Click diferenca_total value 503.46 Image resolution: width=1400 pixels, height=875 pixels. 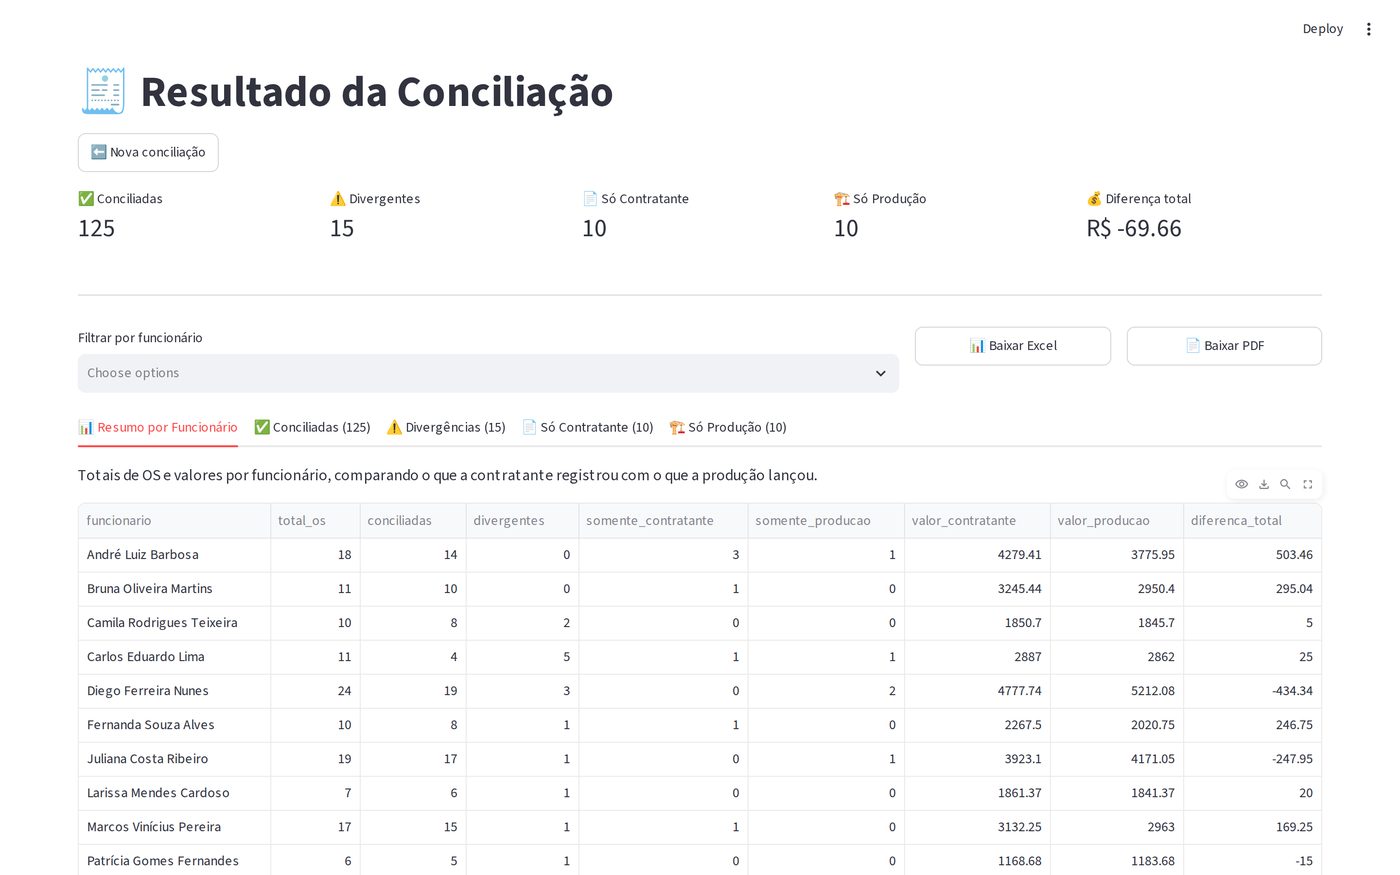1252,555
